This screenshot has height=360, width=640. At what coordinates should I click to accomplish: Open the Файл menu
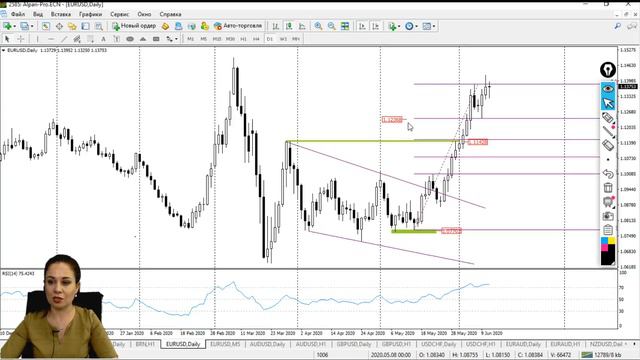pos(18,14)
